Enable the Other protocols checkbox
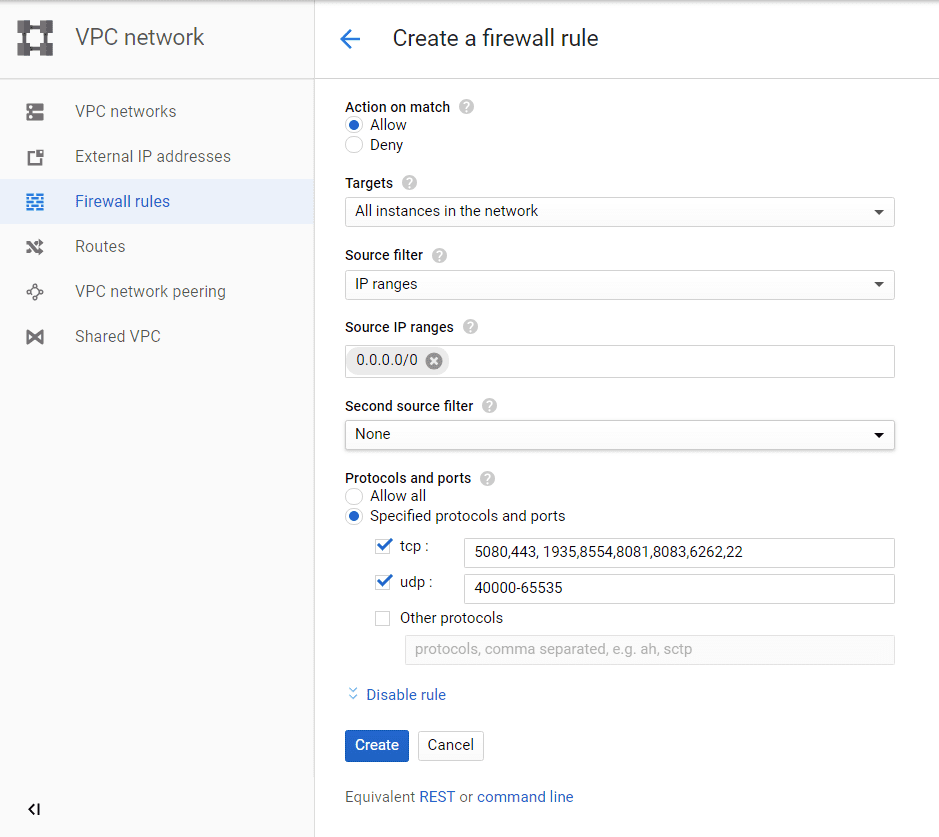Screen dimensions: 939x837 [383, 618]
